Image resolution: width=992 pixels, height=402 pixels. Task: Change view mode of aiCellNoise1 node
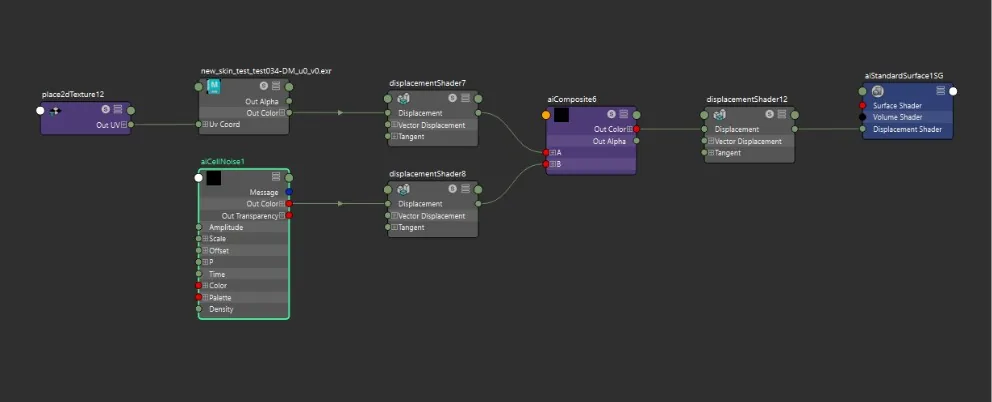[x=276, y=177]
